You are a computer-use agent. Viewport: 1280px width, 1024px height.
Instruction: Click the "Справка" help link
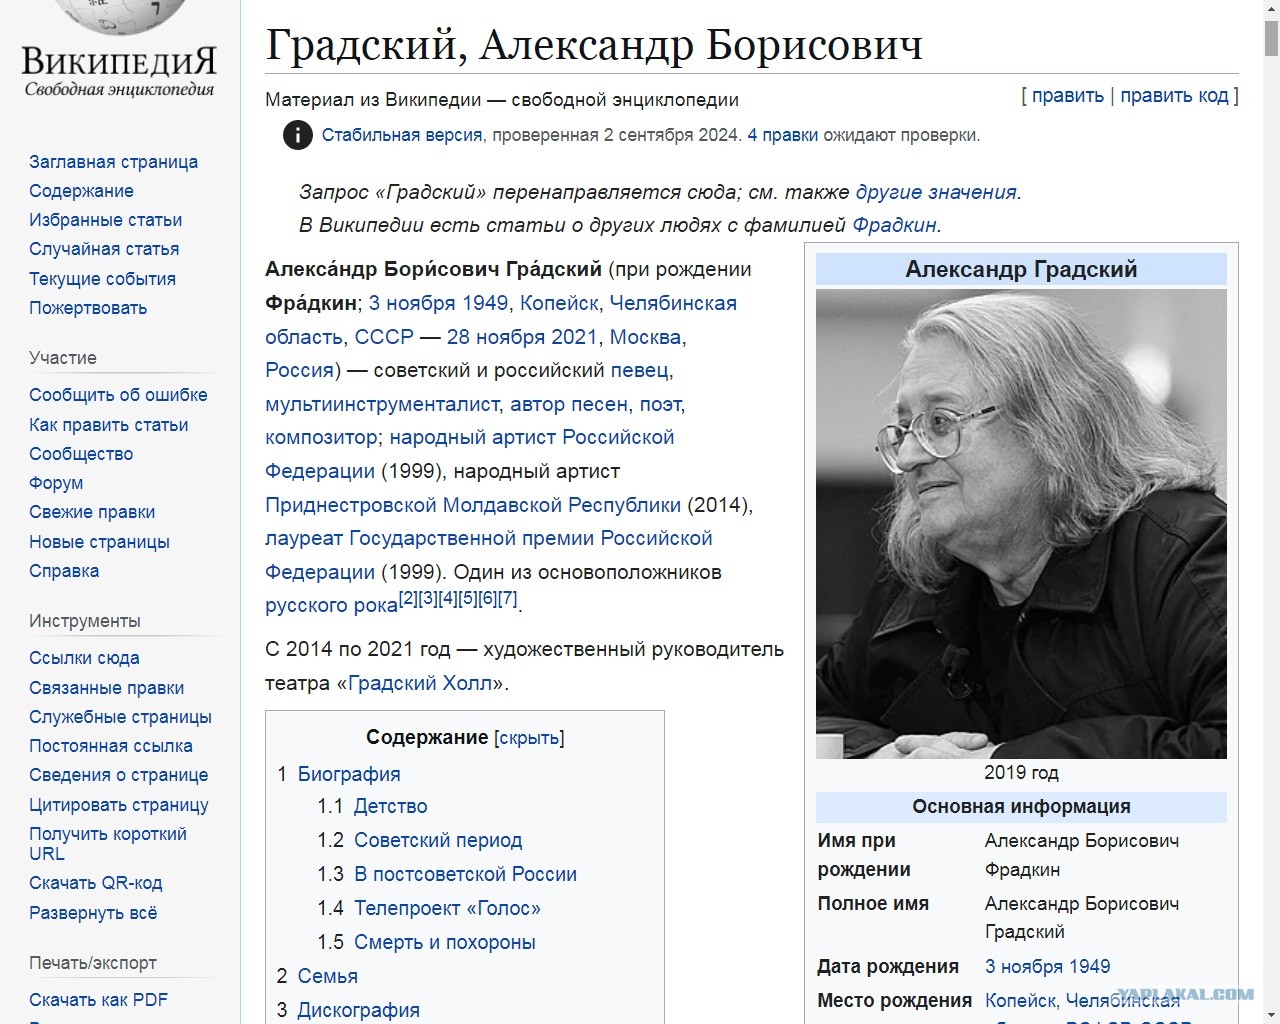click(64, 571)
